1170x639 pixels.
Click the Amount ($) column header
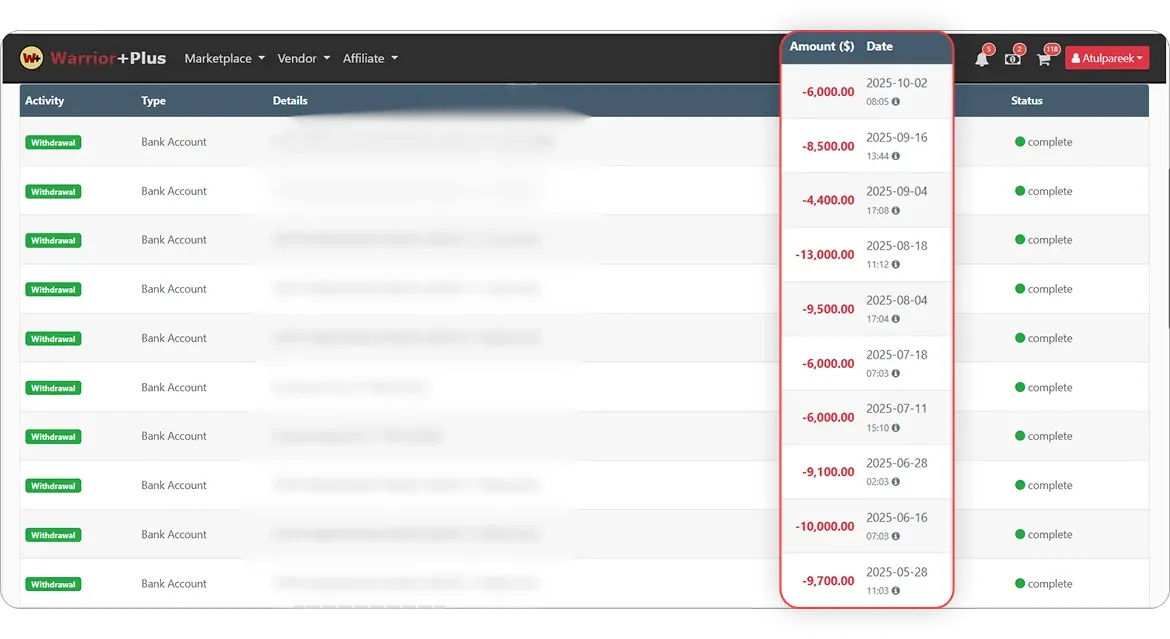821,46
